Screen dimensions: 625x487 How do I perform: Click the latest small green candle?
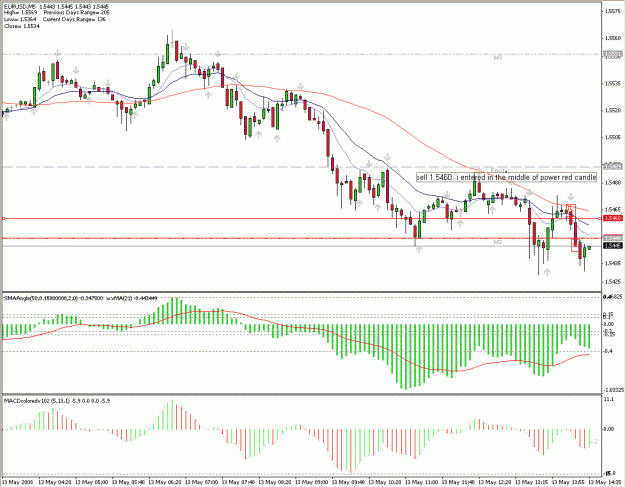pos(589,248)
